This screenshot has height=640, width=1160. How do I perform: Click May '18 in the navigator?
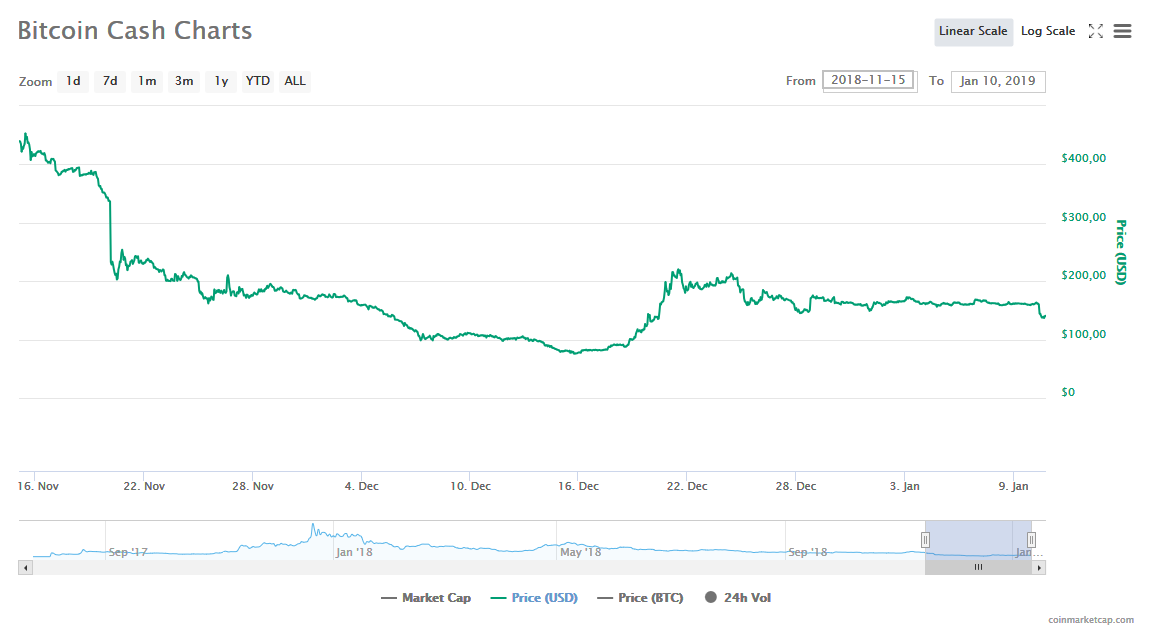click(x=581, y=552)
